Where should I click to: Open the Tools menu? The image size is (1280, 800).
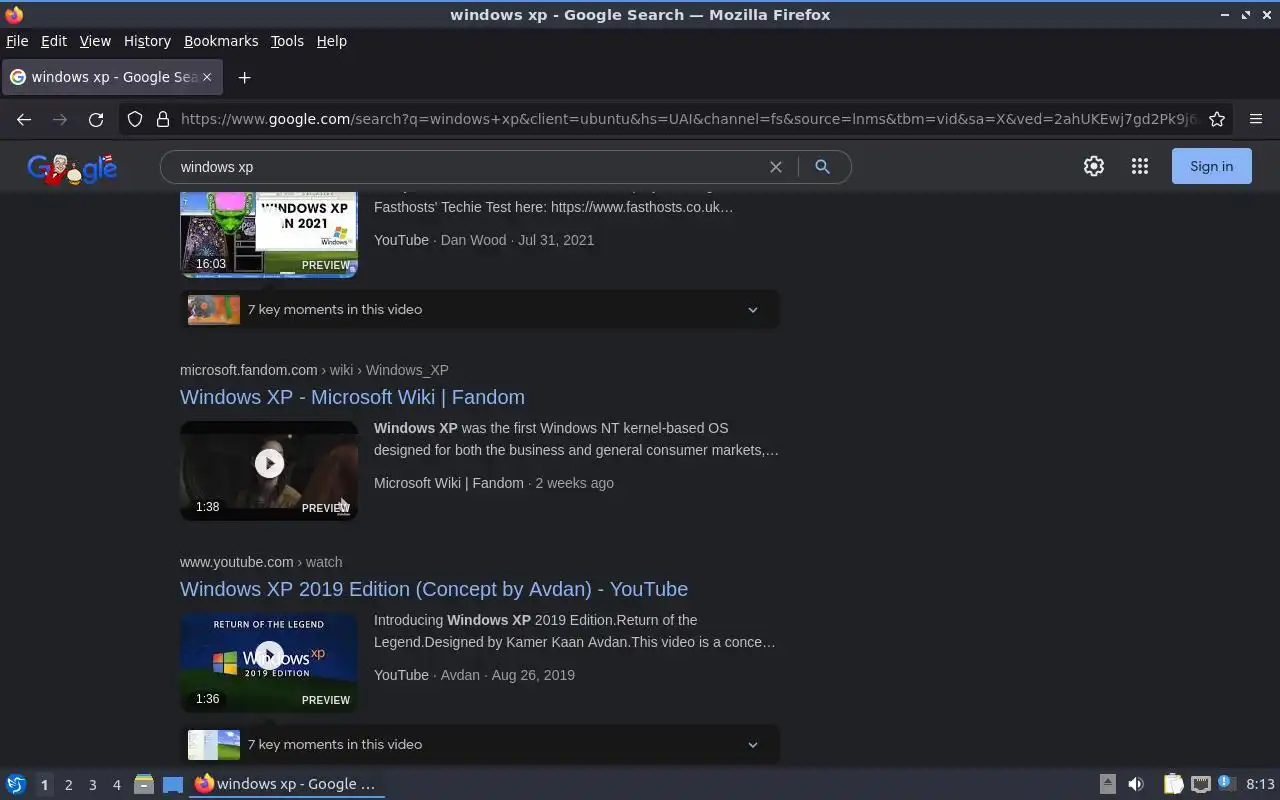[287, 41]
